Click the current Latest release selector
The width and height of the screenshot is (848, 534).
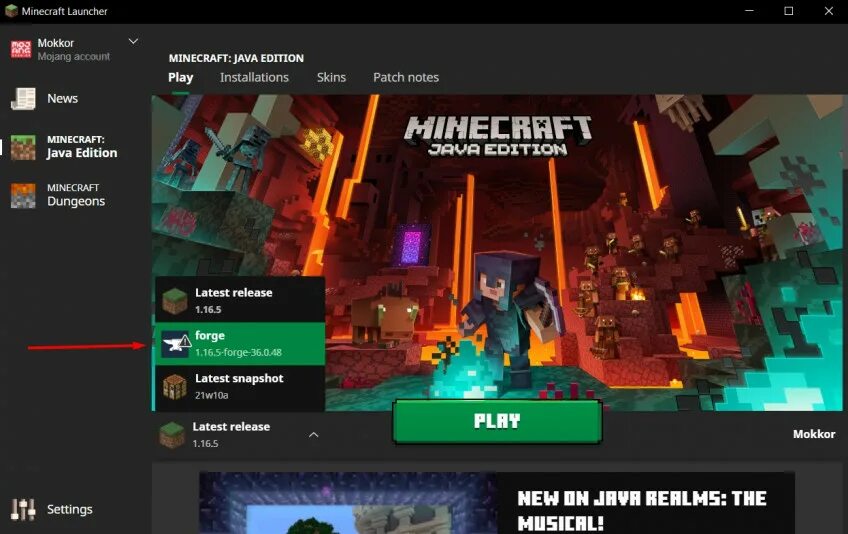point(240,434)
